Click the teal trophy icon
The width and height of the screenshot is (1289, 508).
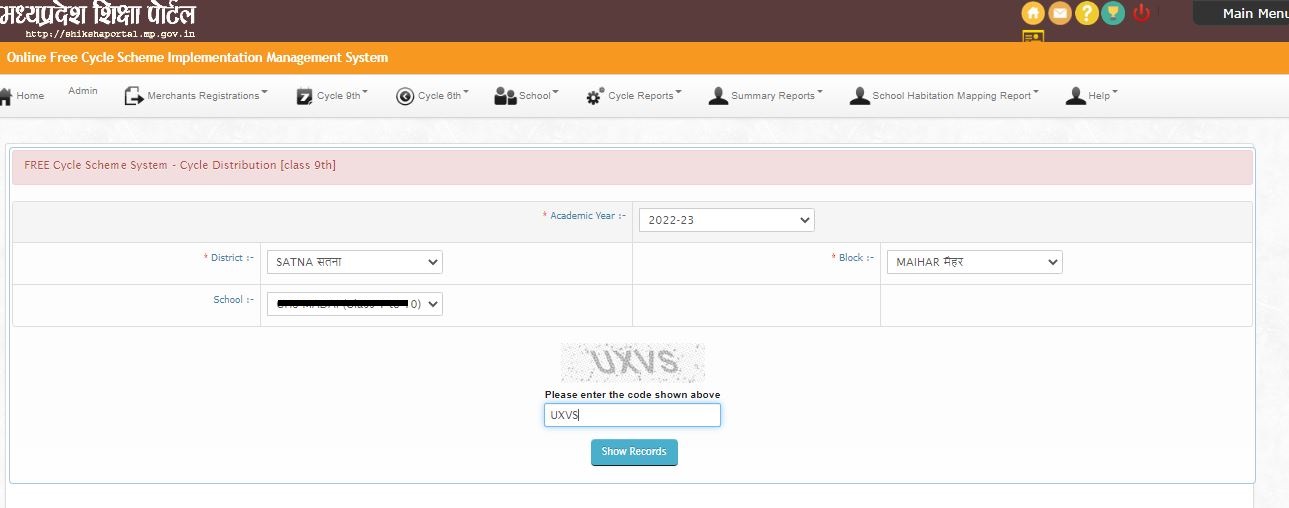pyautogui.click(x=1113, y=14)
